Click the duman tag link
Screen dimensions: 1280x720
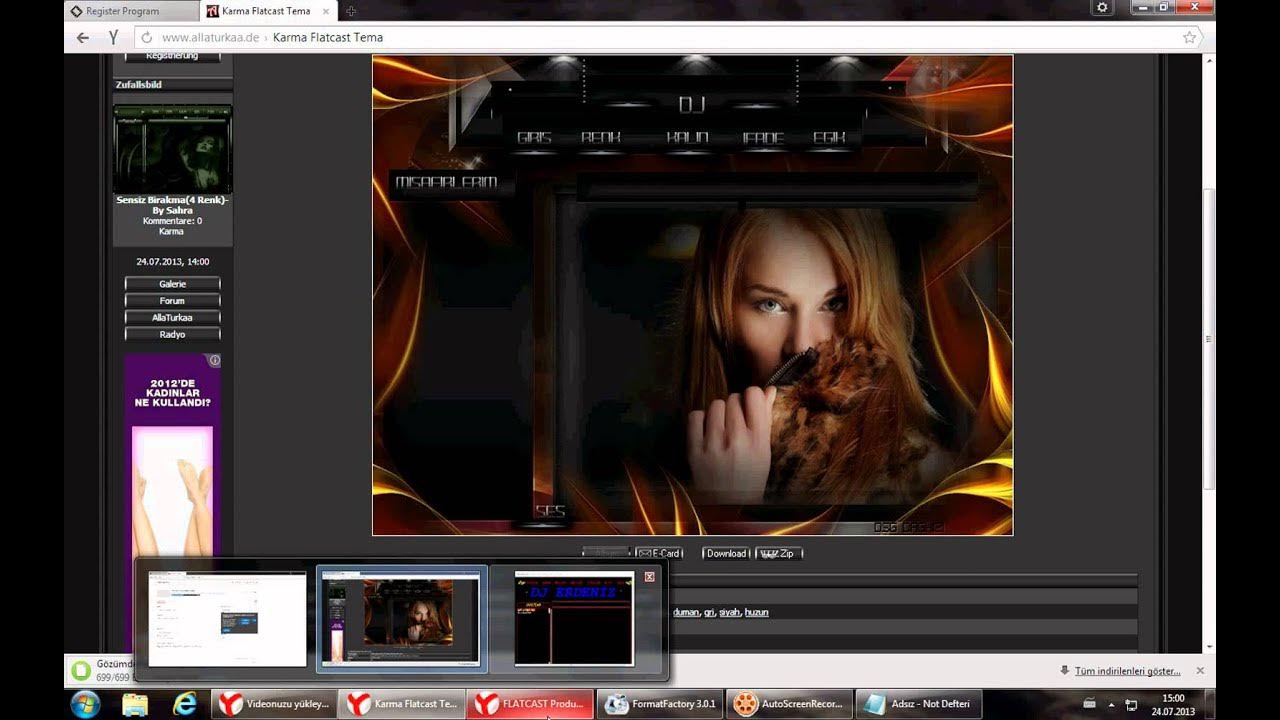click(686, 612)
